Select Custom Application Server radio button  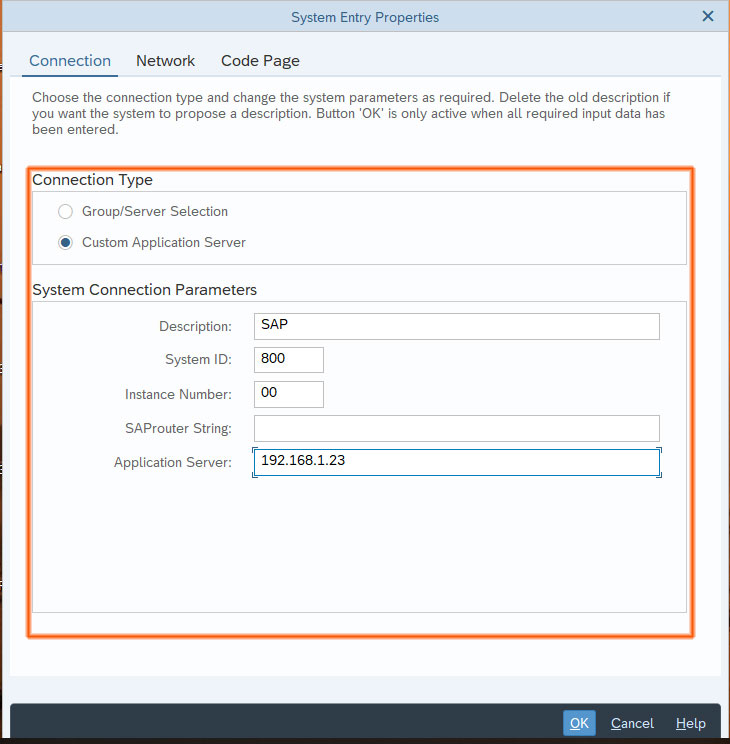coord(66,242)
